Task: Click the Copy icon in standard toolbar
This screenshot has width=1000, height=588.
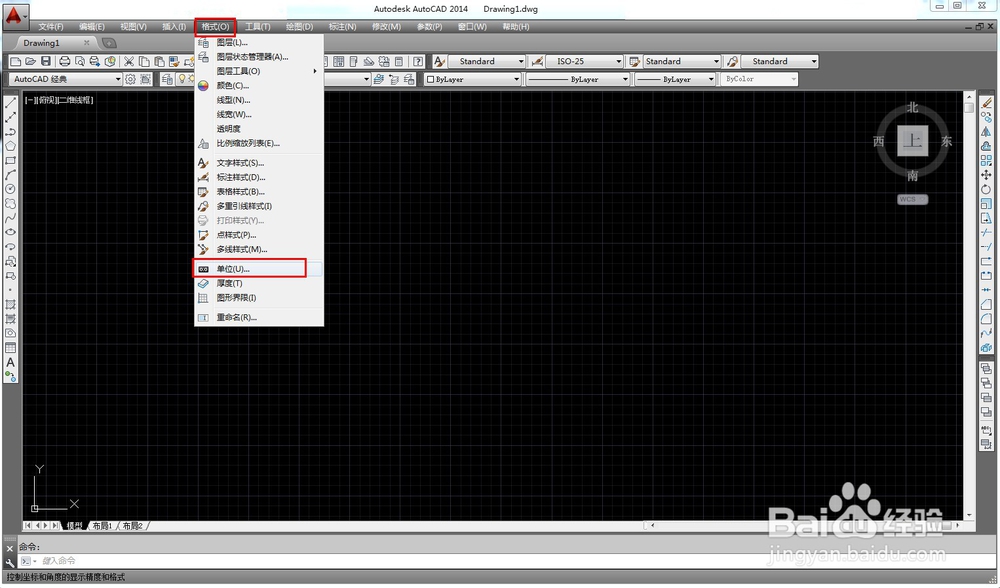Action: pos(144,61)
